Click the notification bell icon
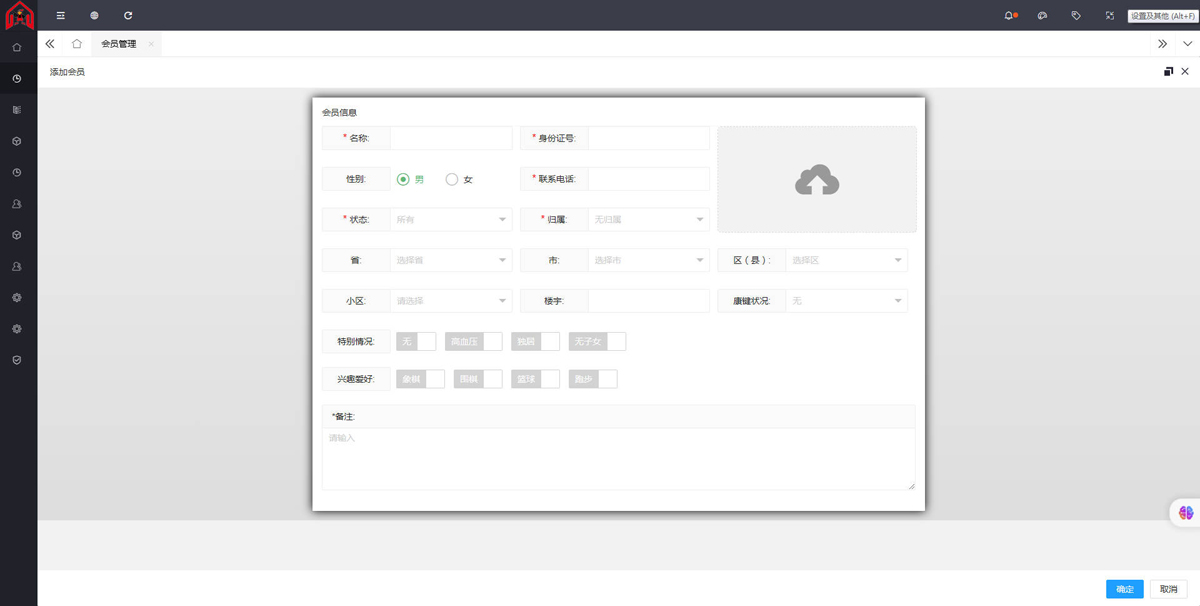1200x606 pixels. (x=1009, y=16)
